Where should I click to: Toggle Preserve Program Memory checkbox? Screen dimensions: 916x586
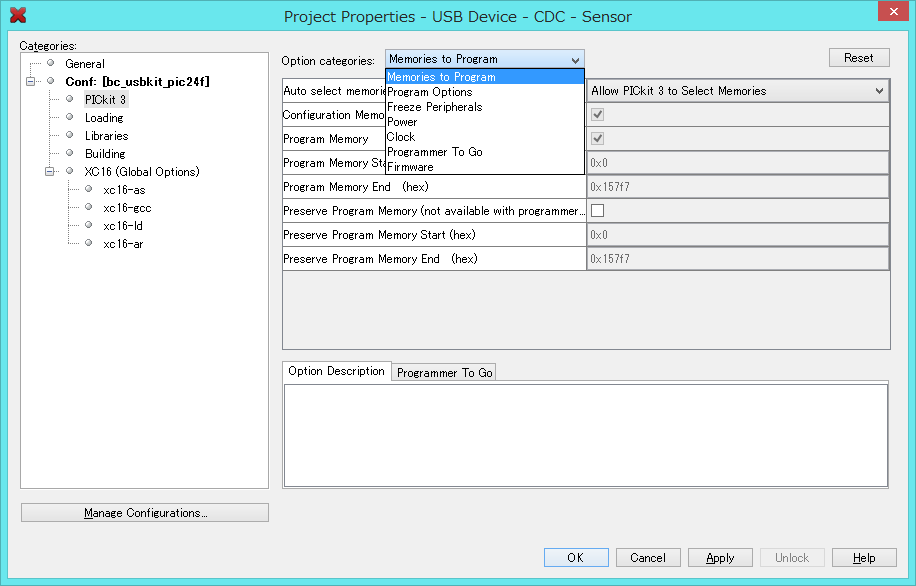tap(598, 211)
